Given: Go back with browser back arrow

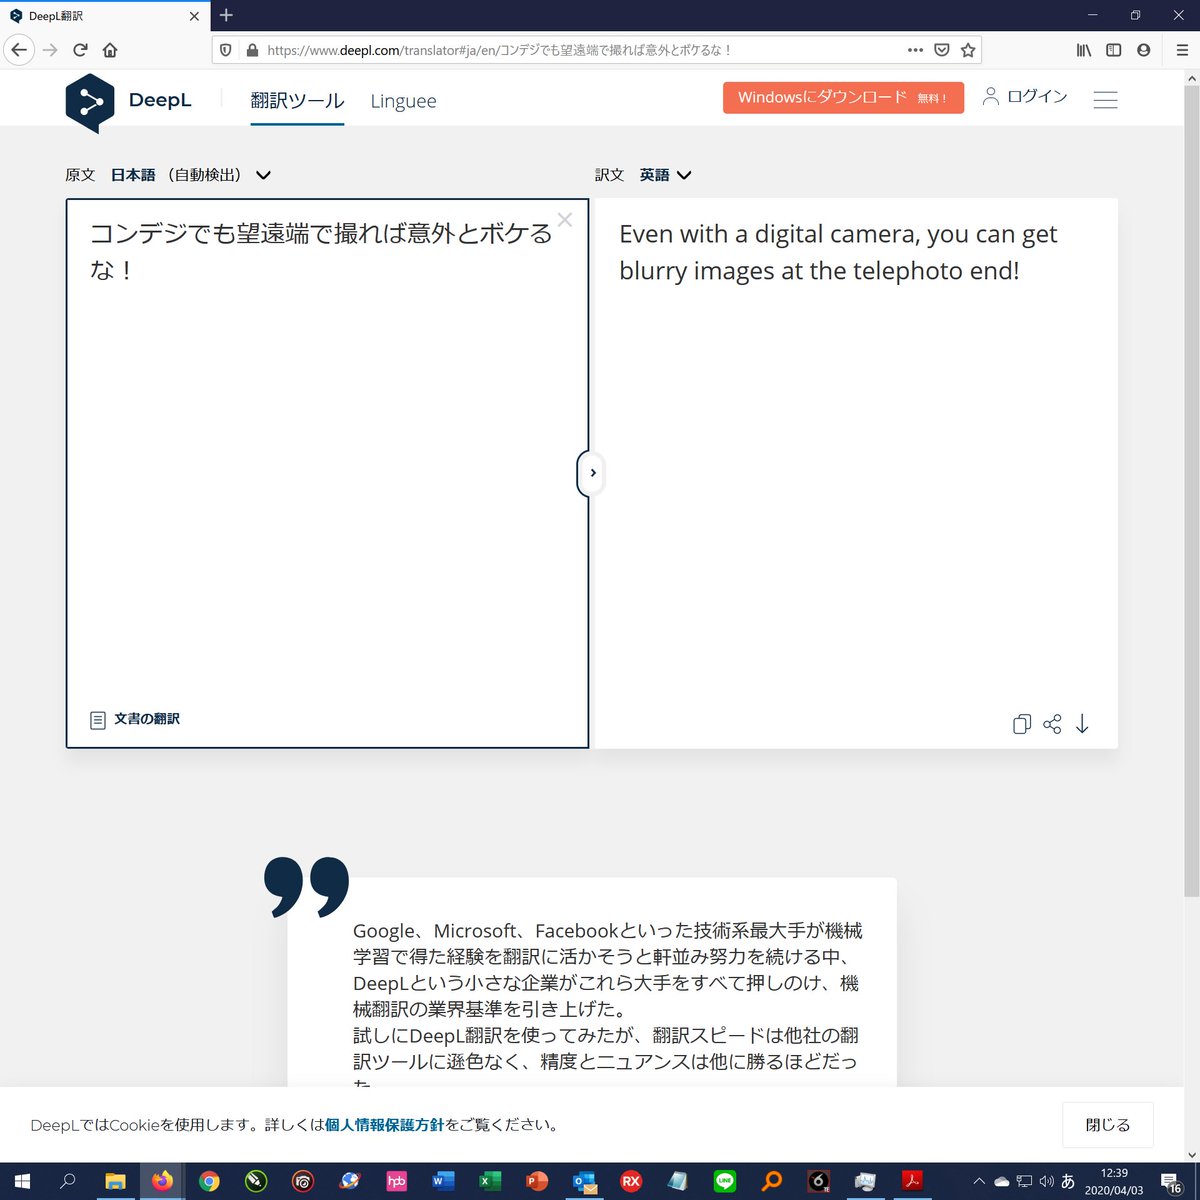Looking at the screenshot, I should (19, 50).
